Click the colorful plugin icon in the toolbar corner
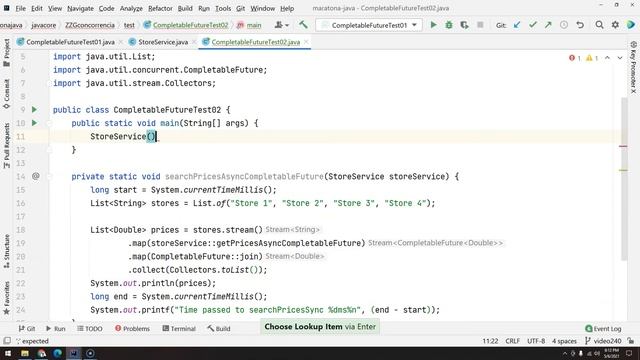Screen dimensions: 640x360 point(631,25)
